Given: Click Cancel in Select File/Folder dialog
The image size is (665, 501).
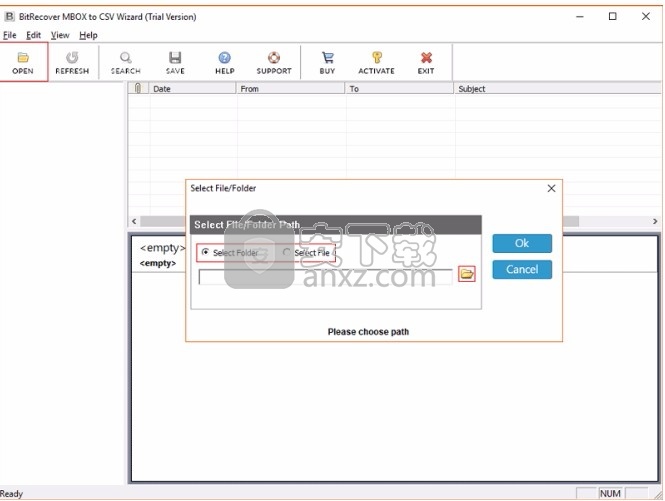Looking at the screenshot, I should (522, 269).
